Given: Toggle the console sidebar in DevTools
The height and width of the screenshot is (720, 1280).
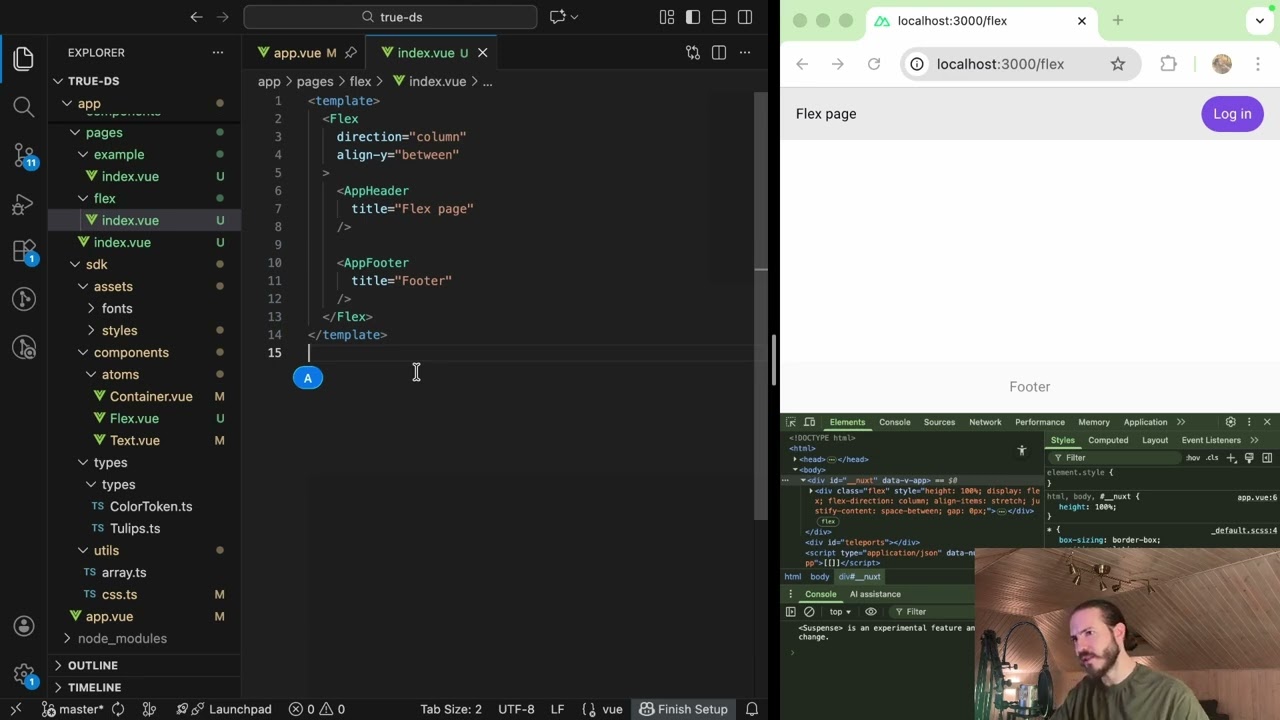Looking at the screenshot, I should coord(791,612).
